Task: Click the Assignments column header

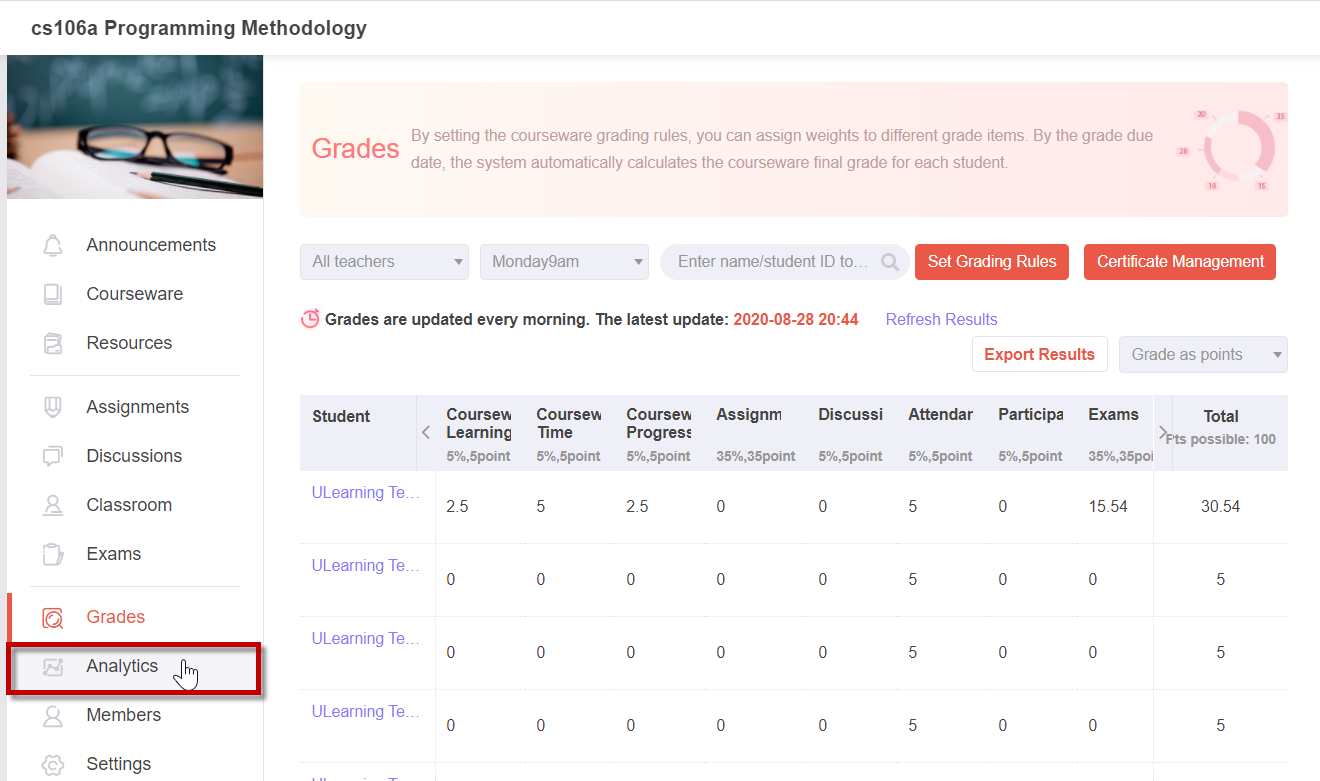Action: tap(749, 414)
